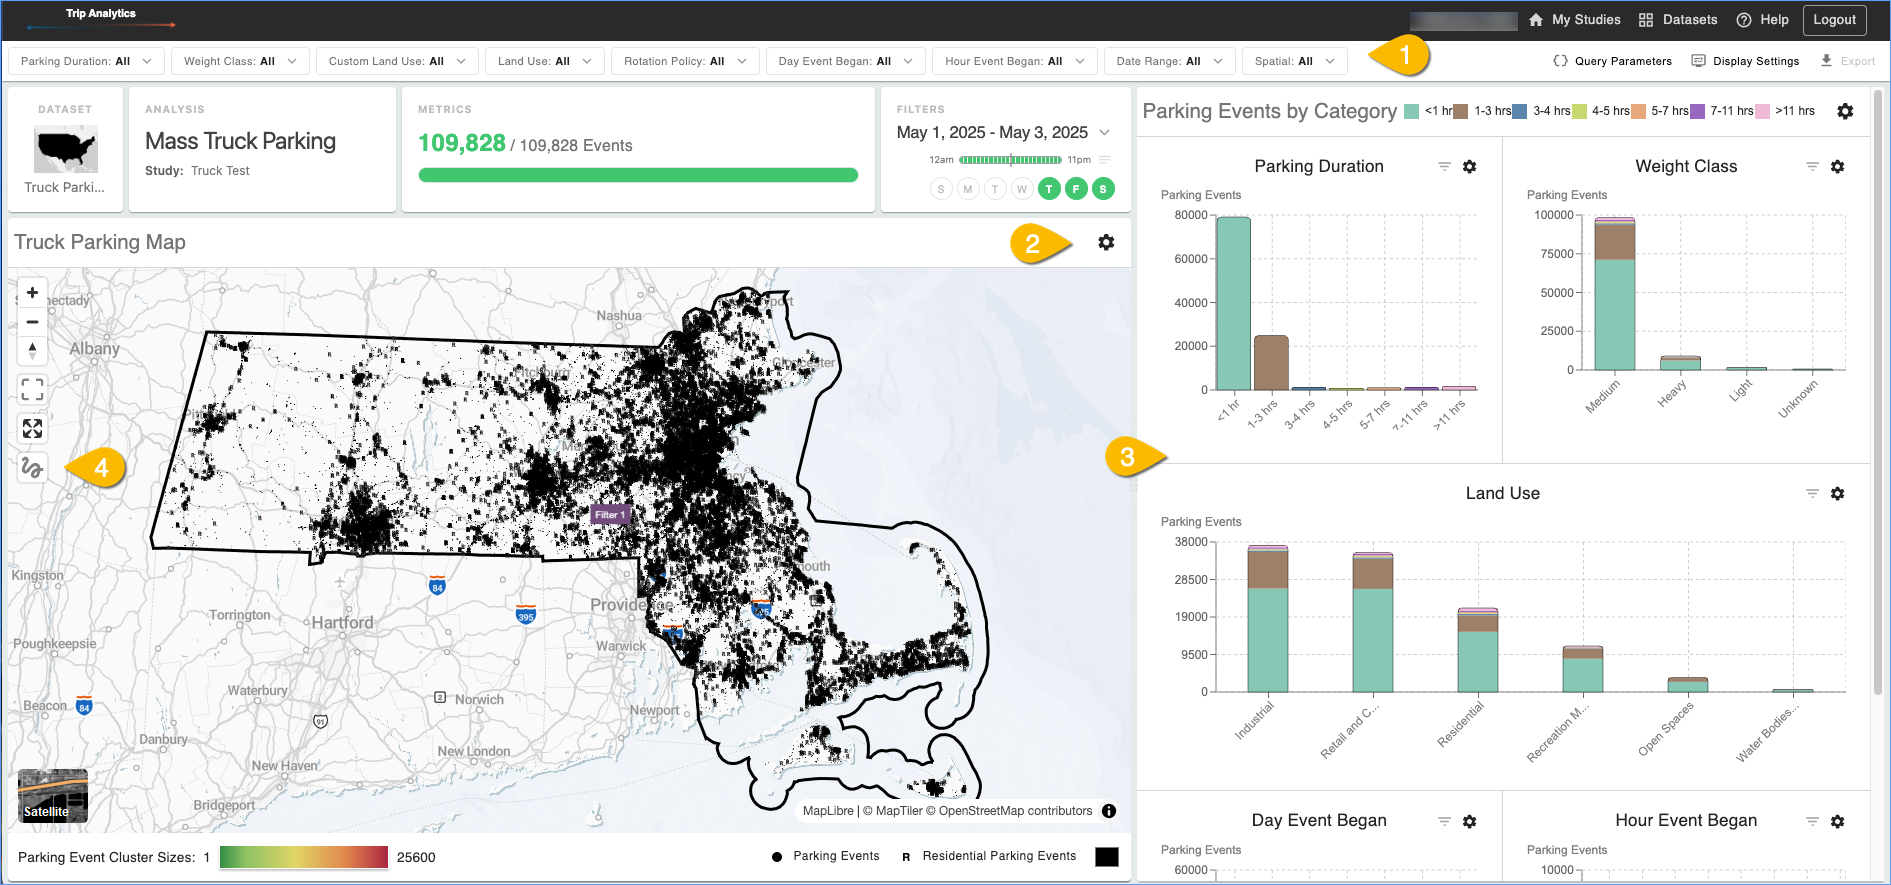This screenshot has width=1891, height=885.
Task: Click the Day Event Began chart filter icon
Action: tap(1444, 821)
